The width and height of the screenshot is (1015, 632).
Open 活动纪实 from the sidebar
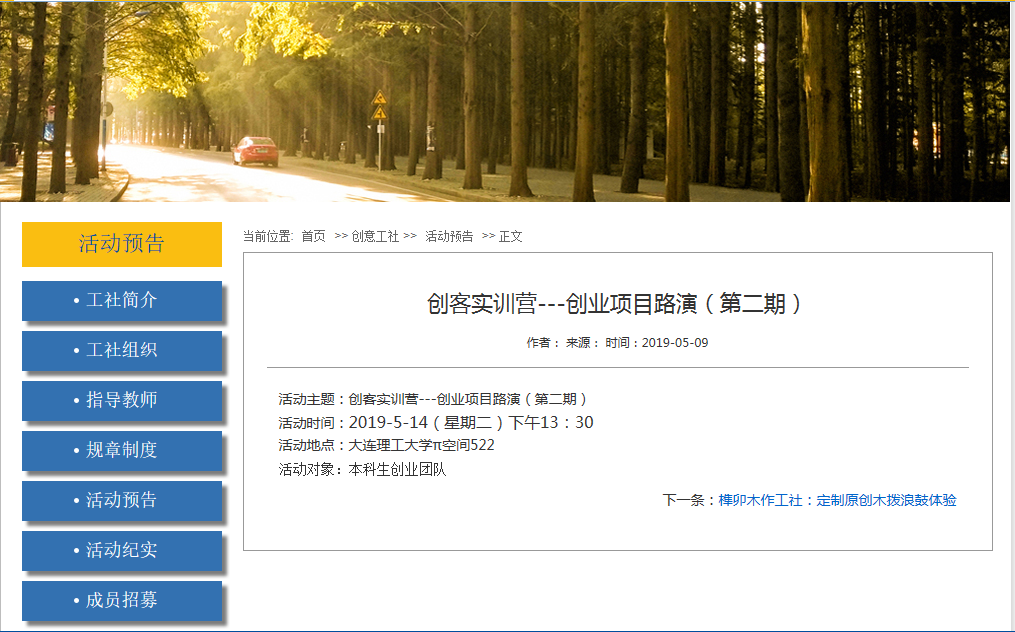(121, 550)
